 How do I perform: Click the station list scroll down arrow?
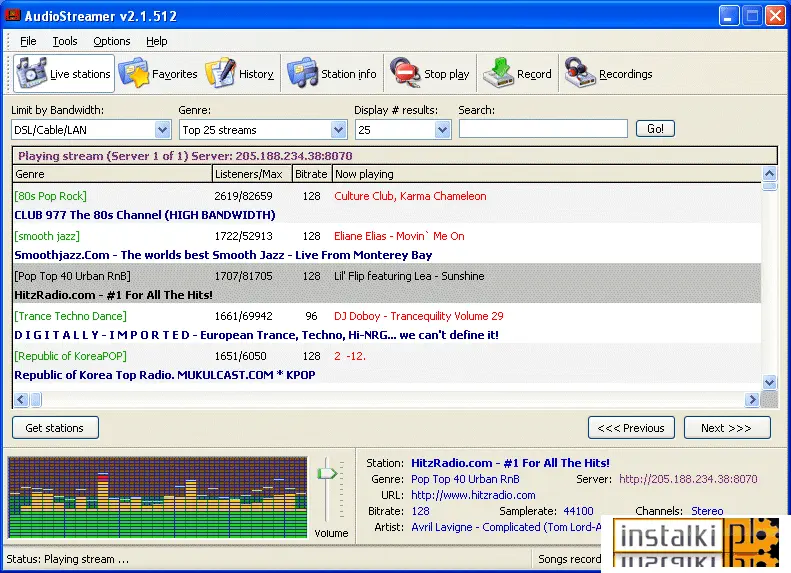point(769,382)
